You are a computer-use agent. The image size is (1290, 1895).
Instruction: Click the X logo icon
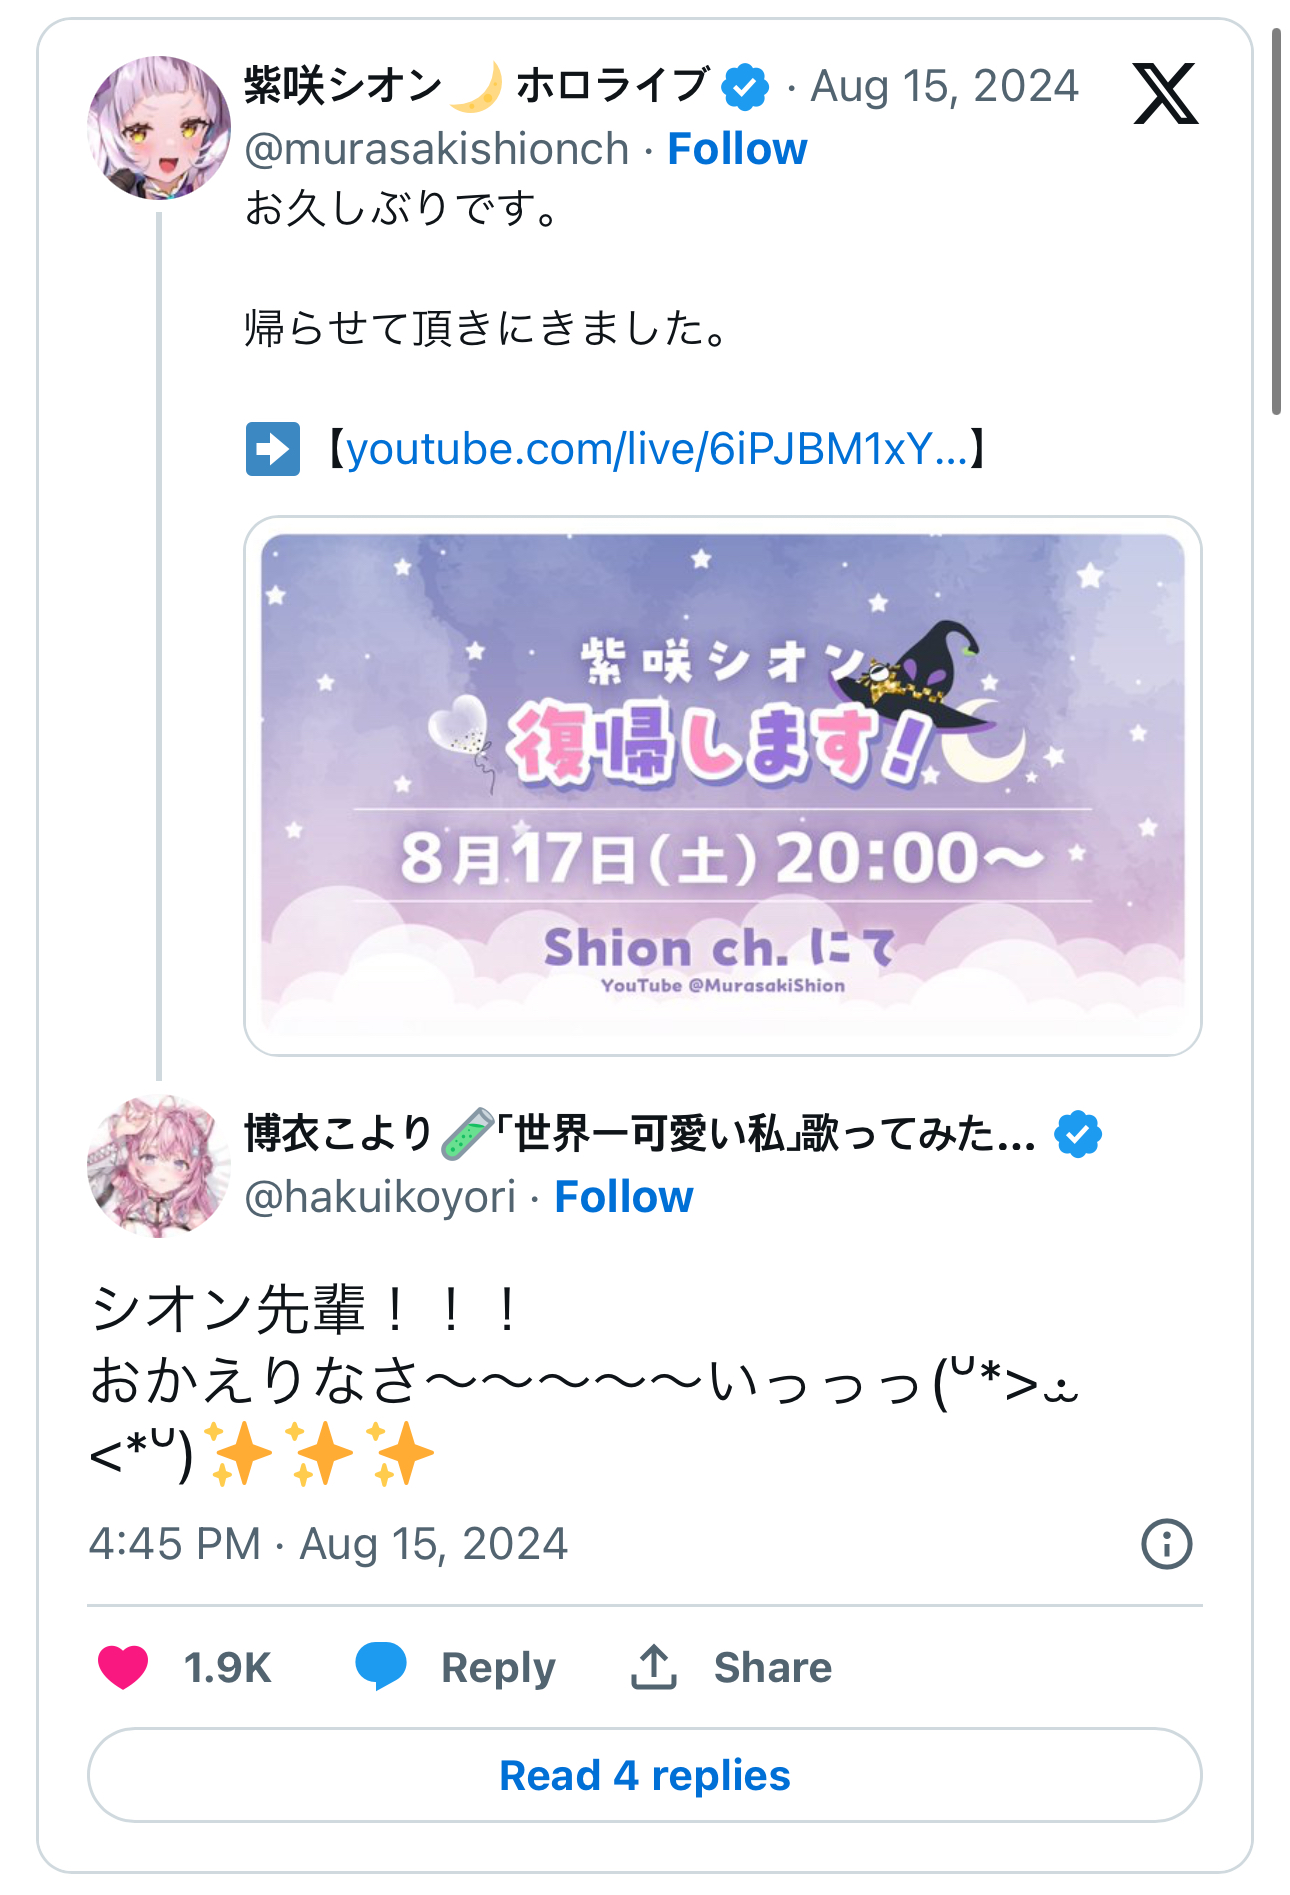coord(1165,93)
